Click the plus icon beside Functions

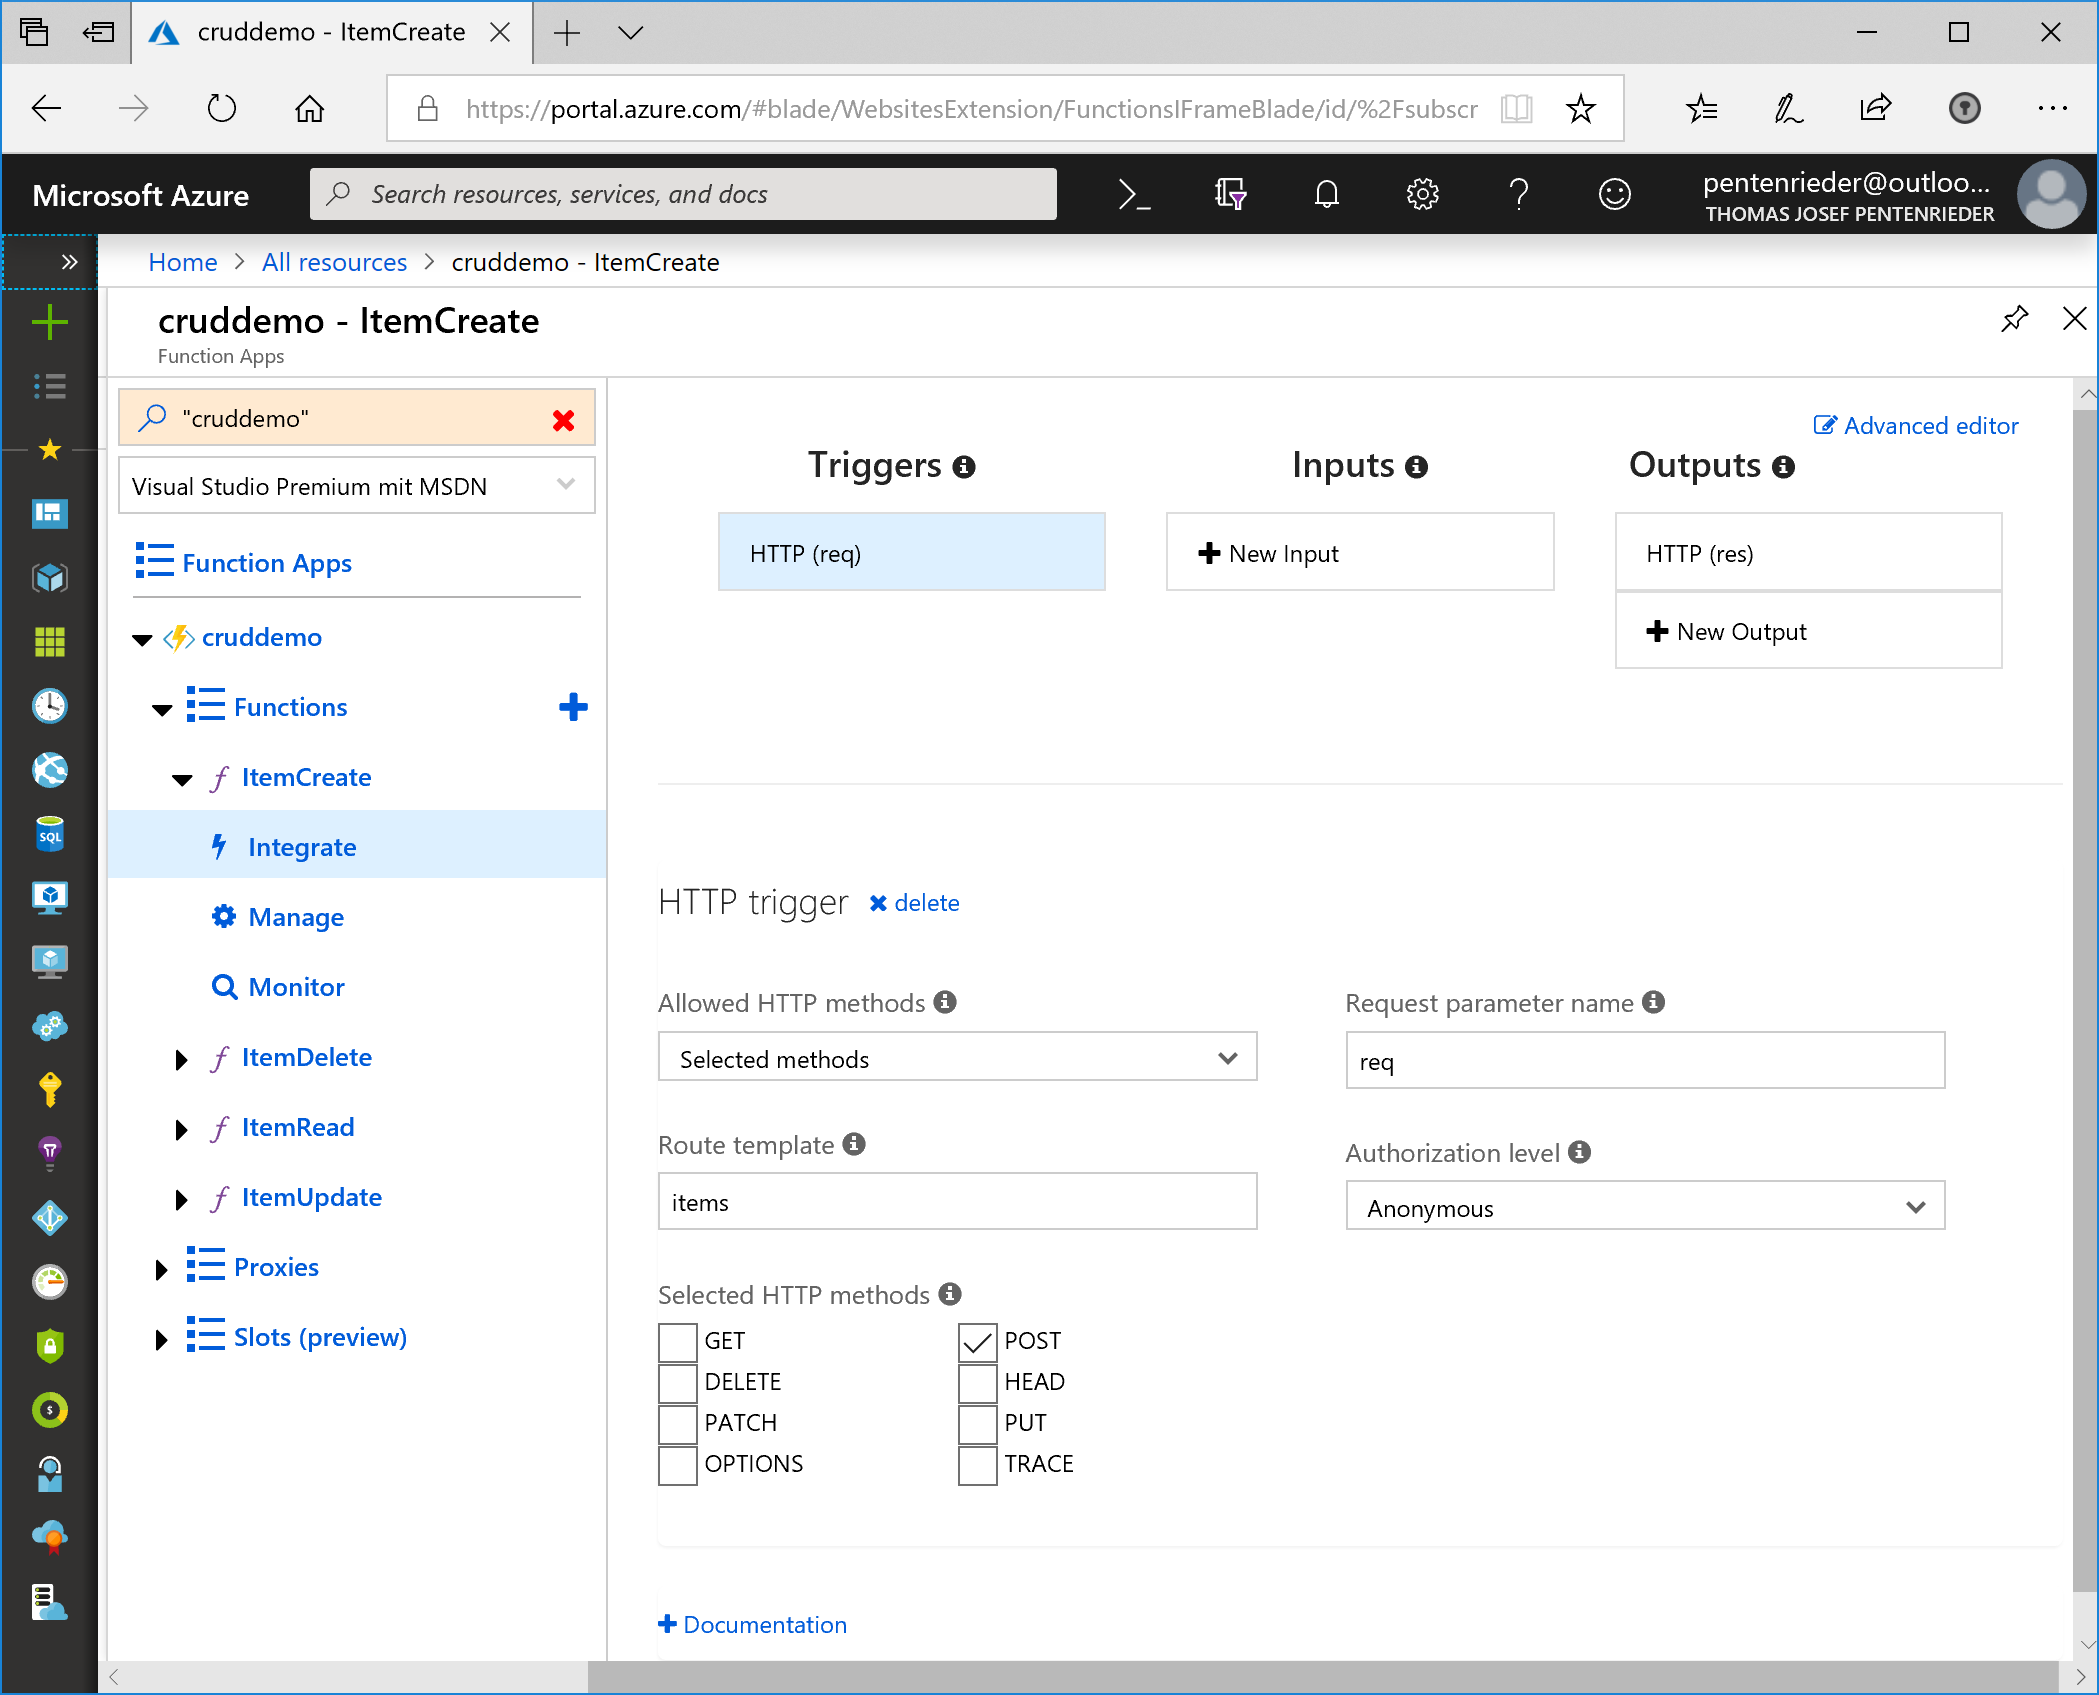tap(573, 707)
